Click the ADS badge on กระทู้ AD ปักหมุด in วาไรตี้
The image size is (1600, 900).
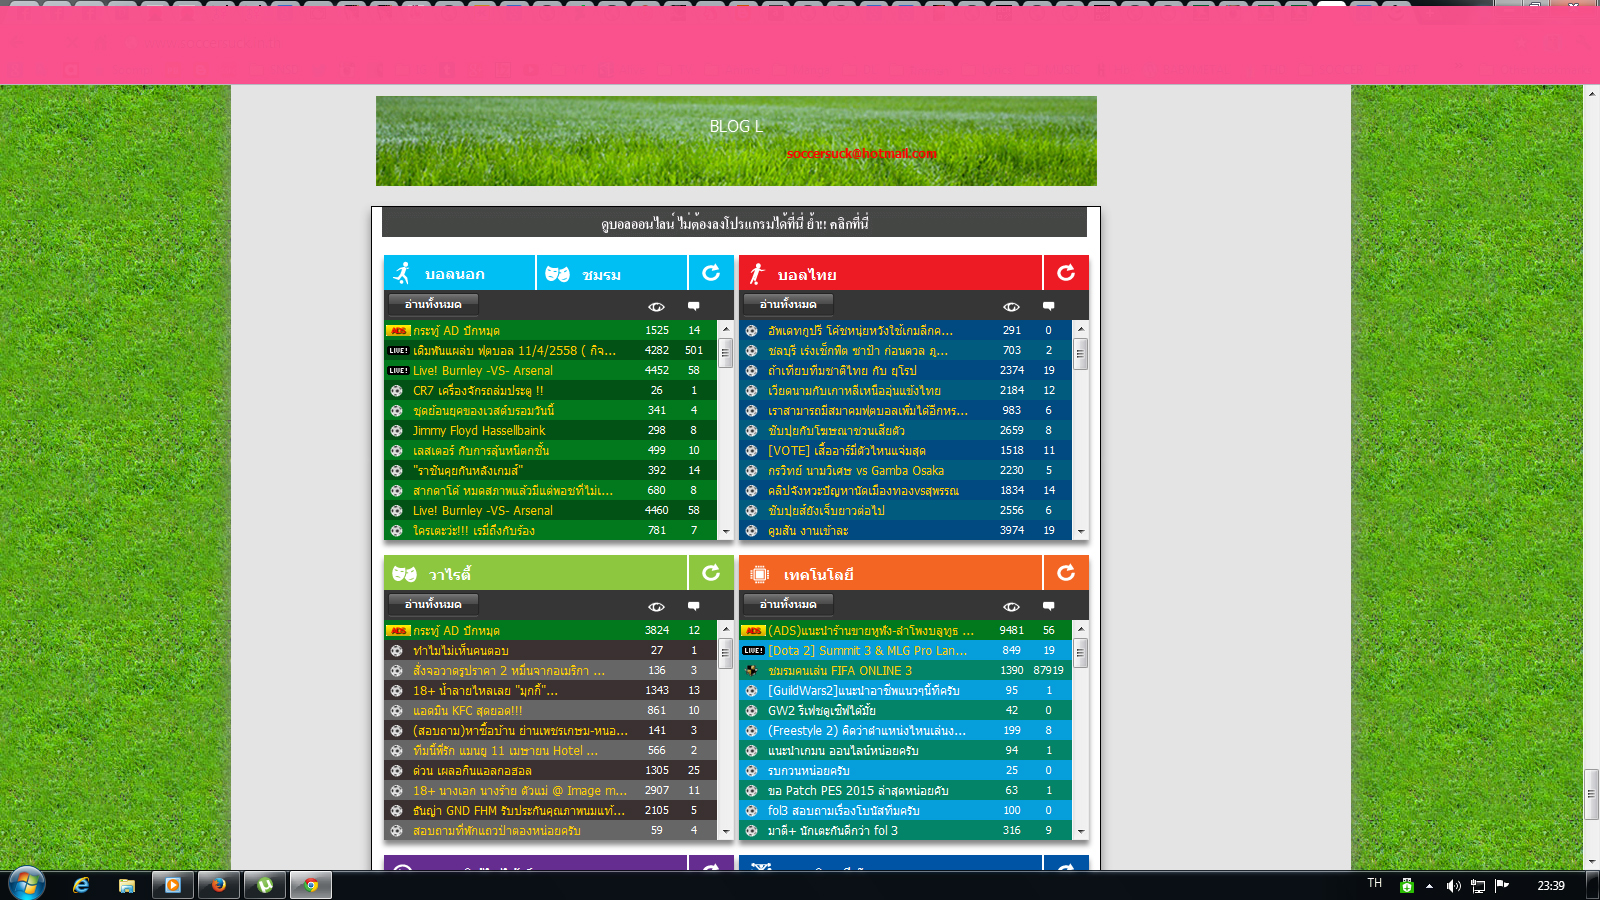pyautogui.click(x=398, y=630)
